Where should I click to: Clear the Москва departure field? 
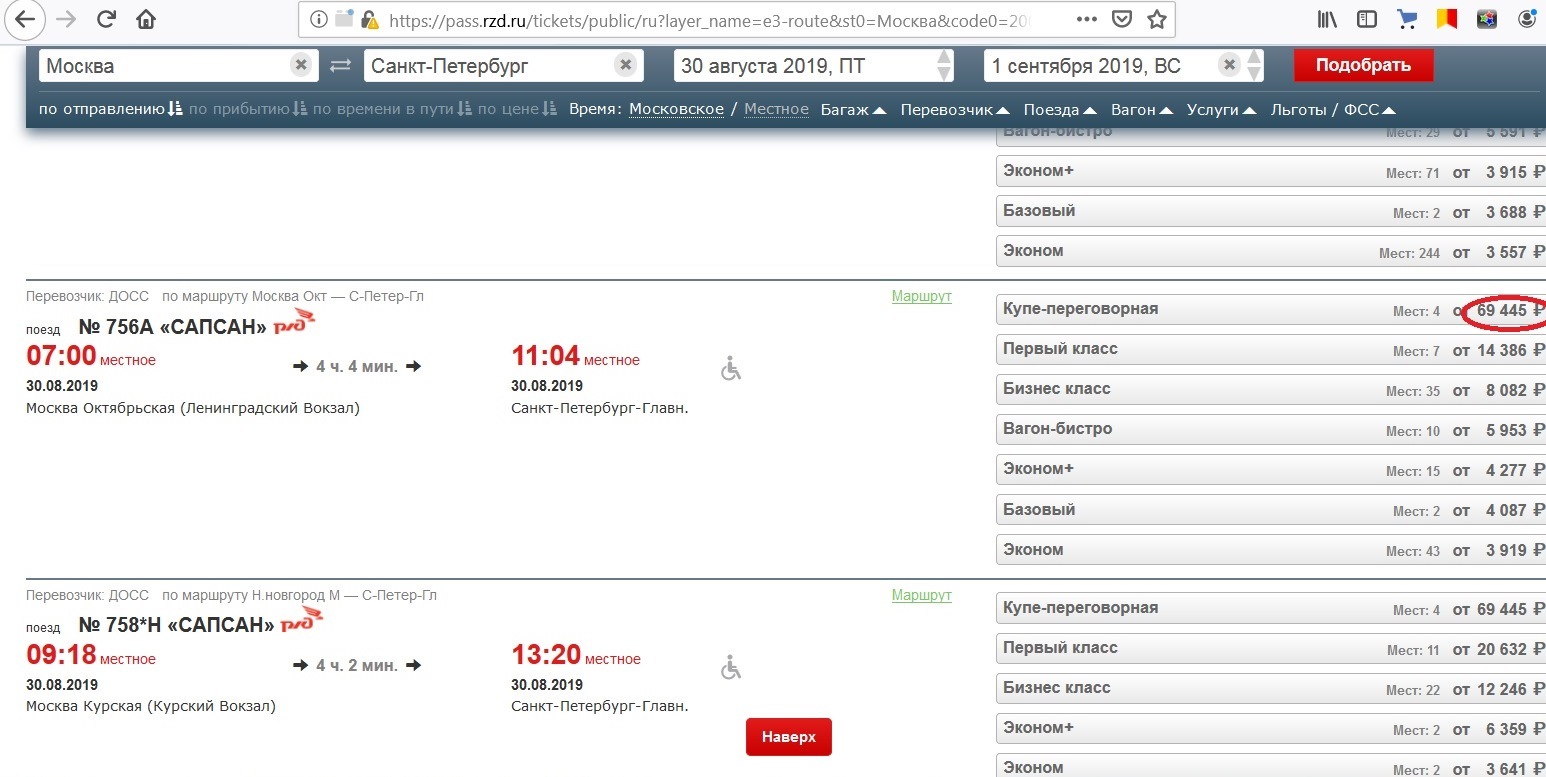click(300, 66)
